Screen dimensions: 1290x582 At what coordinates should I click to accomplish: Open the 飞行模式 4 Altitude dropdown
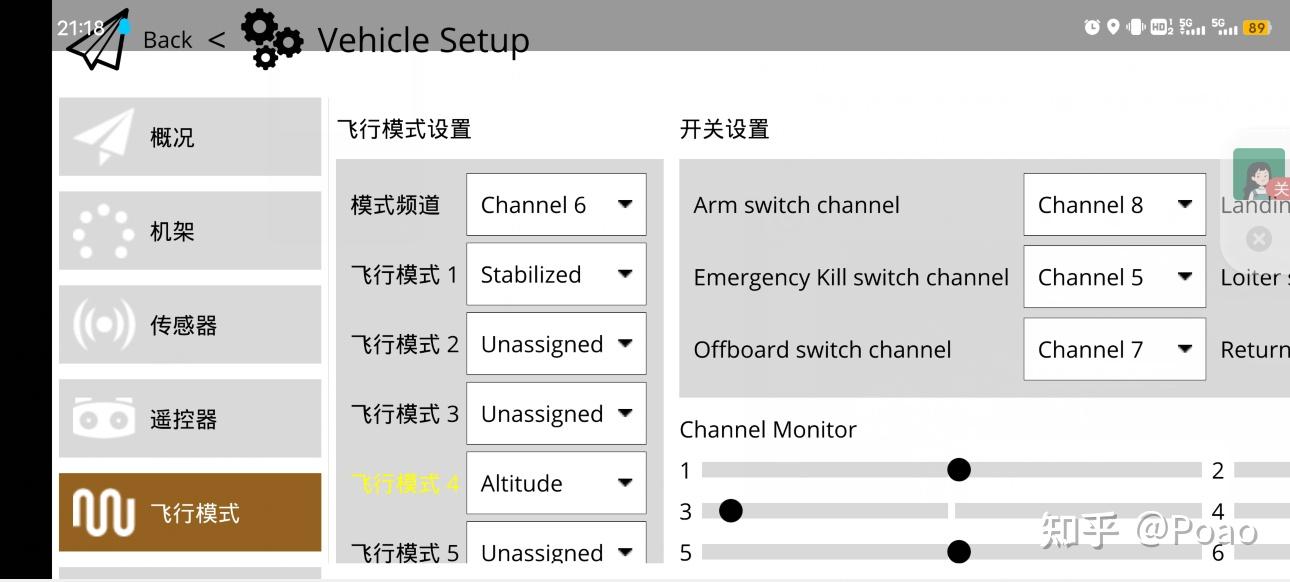[x=556, y=484]
